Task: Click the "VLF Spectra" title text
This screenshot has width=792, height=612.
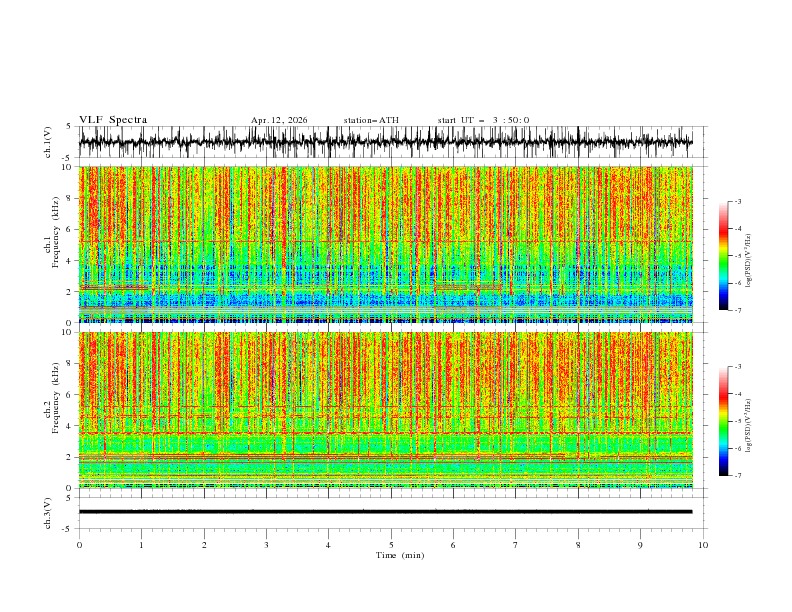Action: (x=113, y=120)
